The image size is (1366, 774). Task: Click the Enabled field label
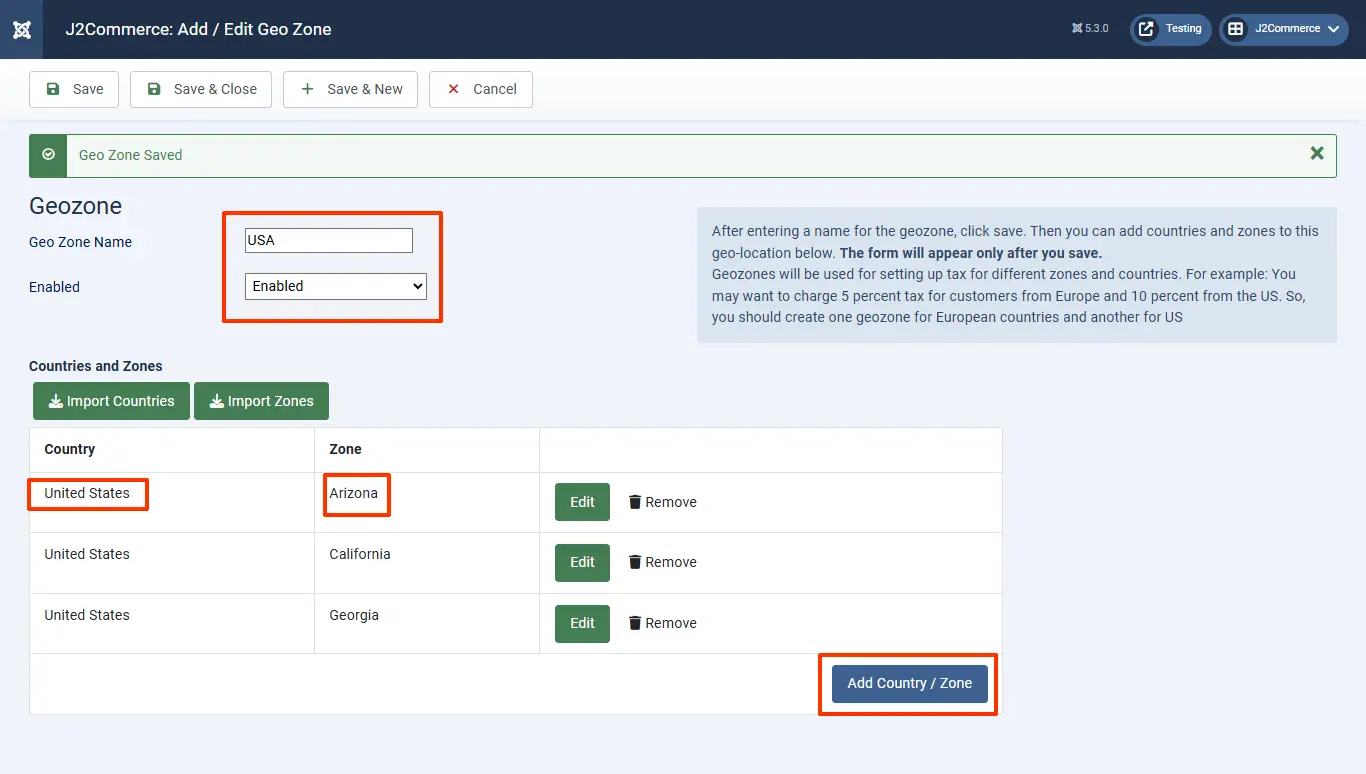[54, 287]
